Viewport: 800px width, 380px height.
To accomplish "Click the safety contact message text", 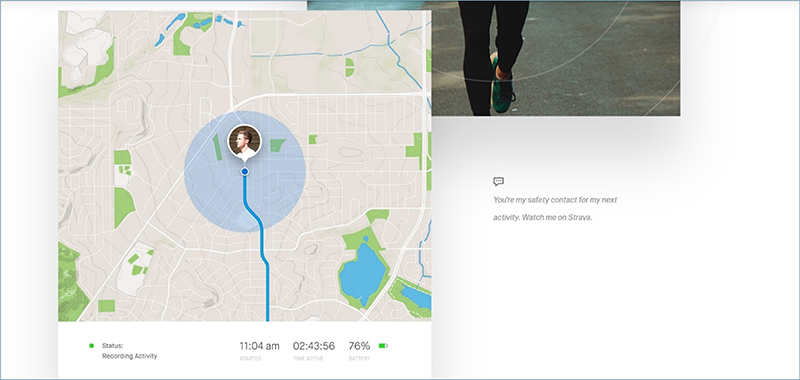I will point(555,209).
